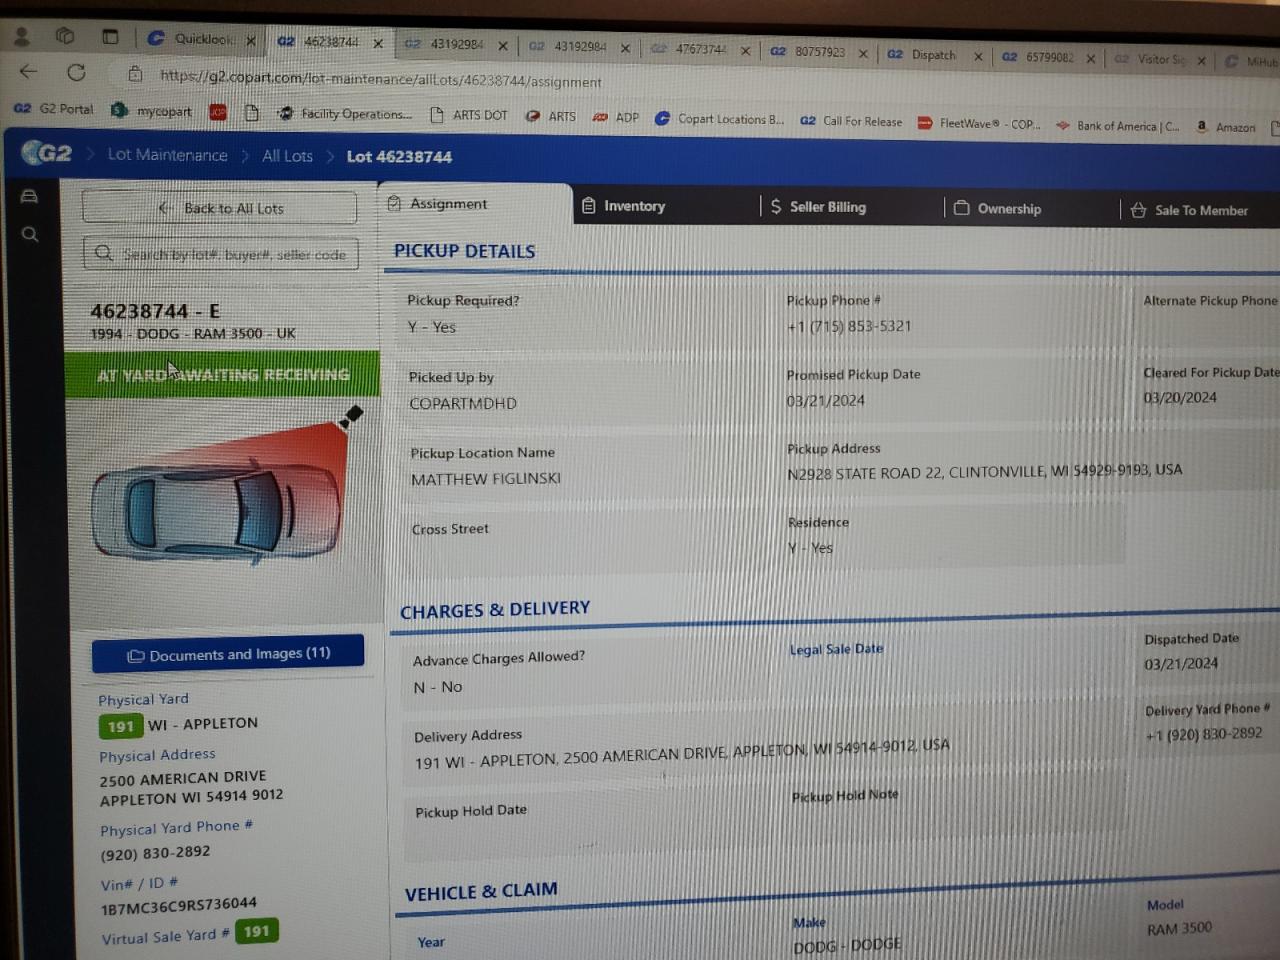Open search icon in left sidebar

tap(30, 234)
